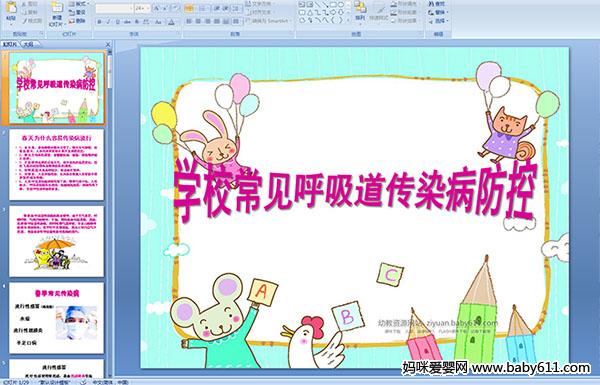This screenshot has width=600, height=385.
Task: Toggle Bold formatting
Action: click(99, 22)
